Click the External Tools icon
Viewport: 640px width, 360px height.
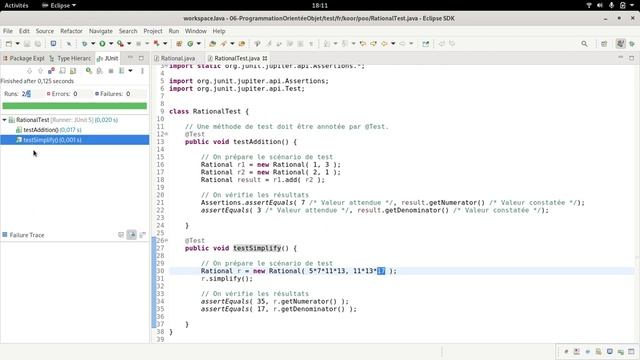156,44
